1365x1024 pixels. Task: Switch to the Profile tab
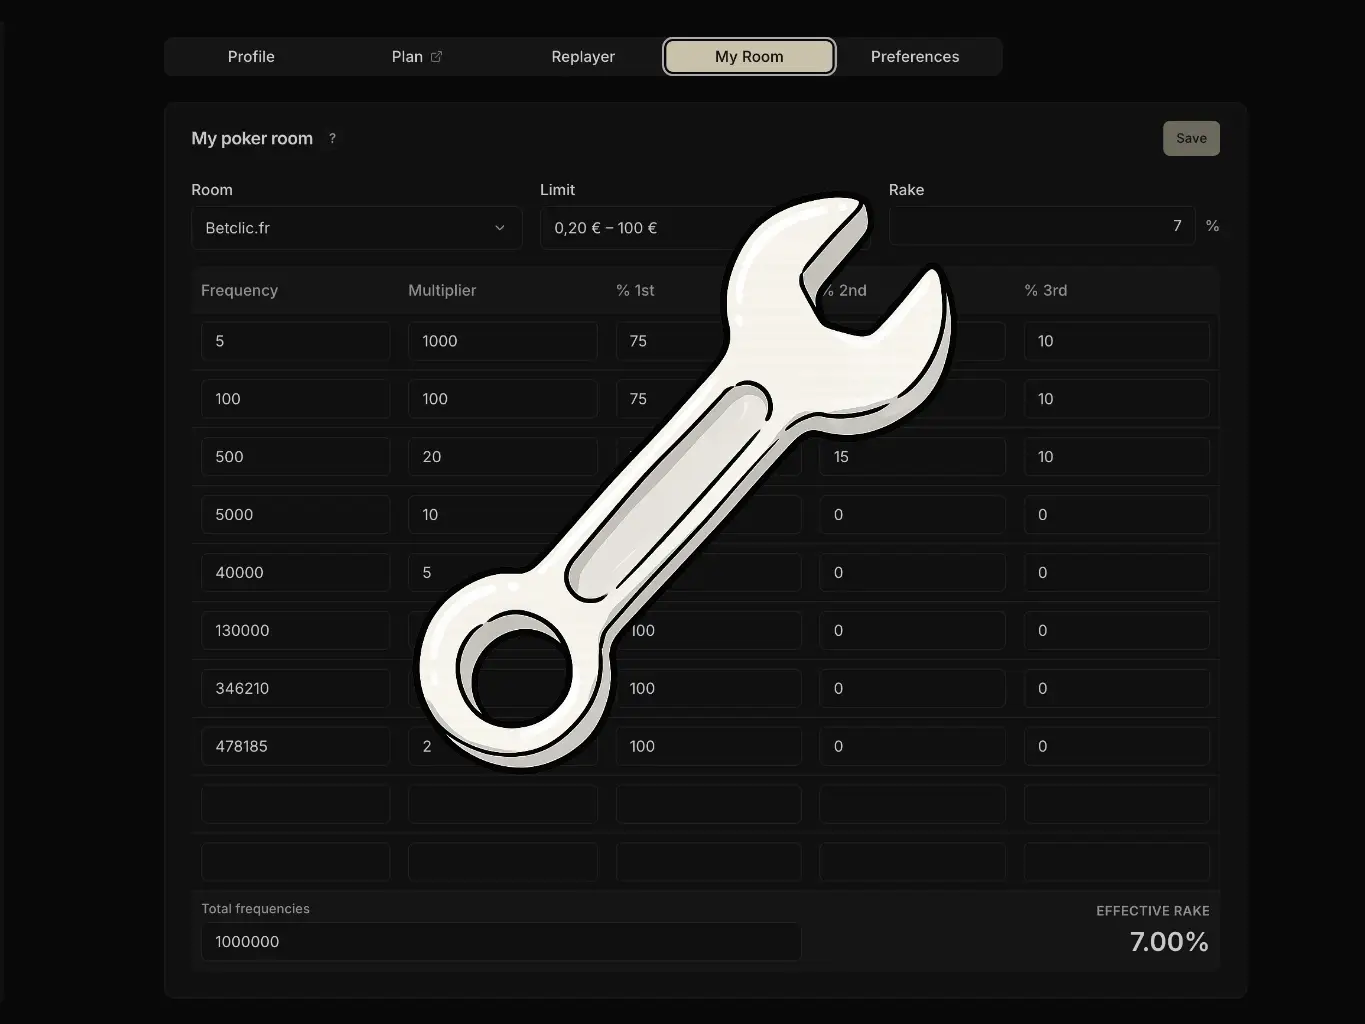click(x=251, y=56)
